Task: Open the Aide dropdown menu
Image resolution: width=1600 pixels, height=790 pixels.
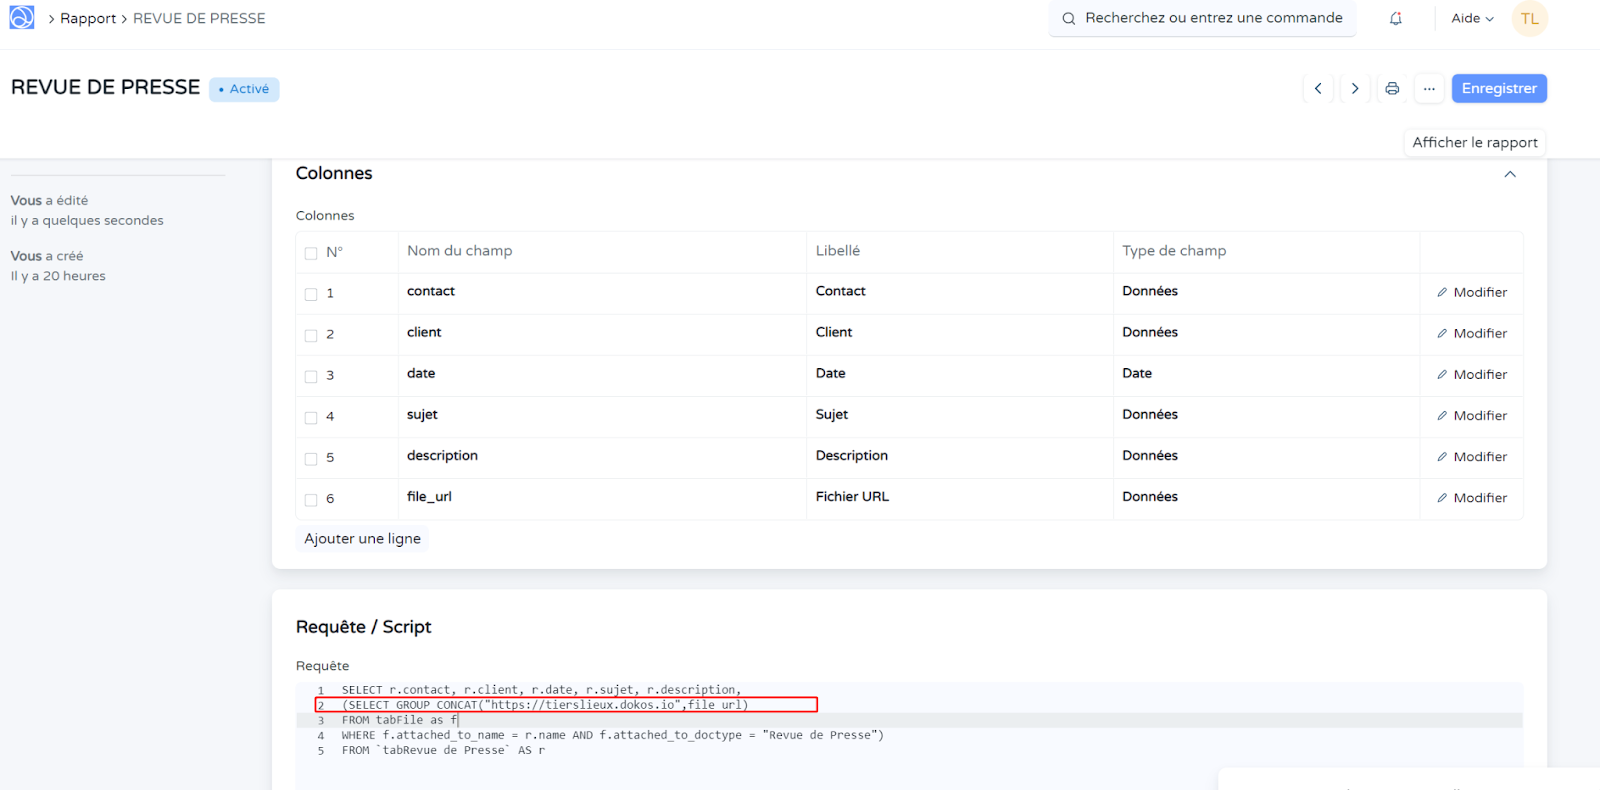Action: pos(1472,19)
